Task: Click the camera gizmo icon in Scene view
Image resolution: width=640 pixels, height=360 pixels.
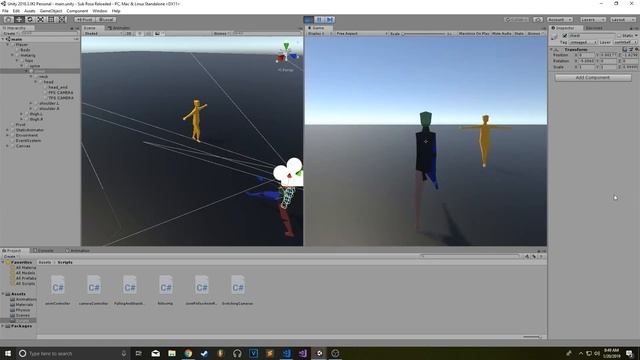Action: click(x=289, y=172)
